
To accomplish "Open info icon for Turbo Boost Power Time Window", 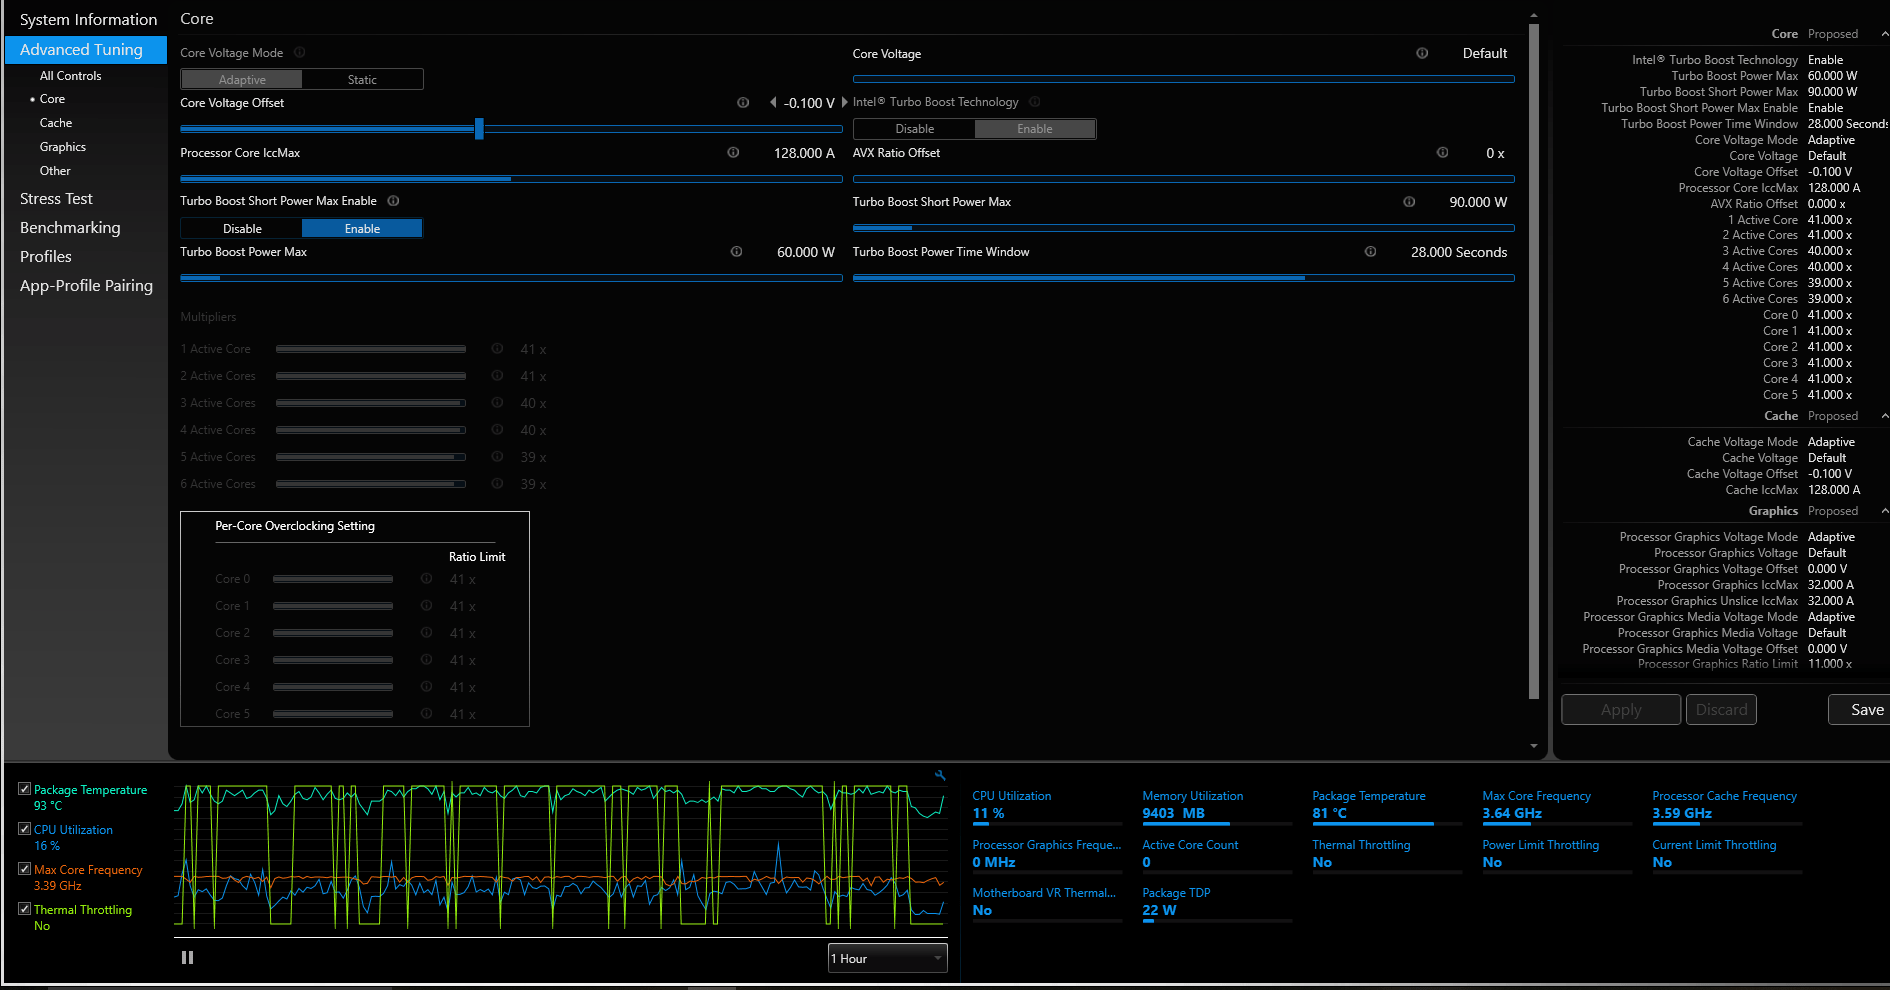I will pos(1370,252).
